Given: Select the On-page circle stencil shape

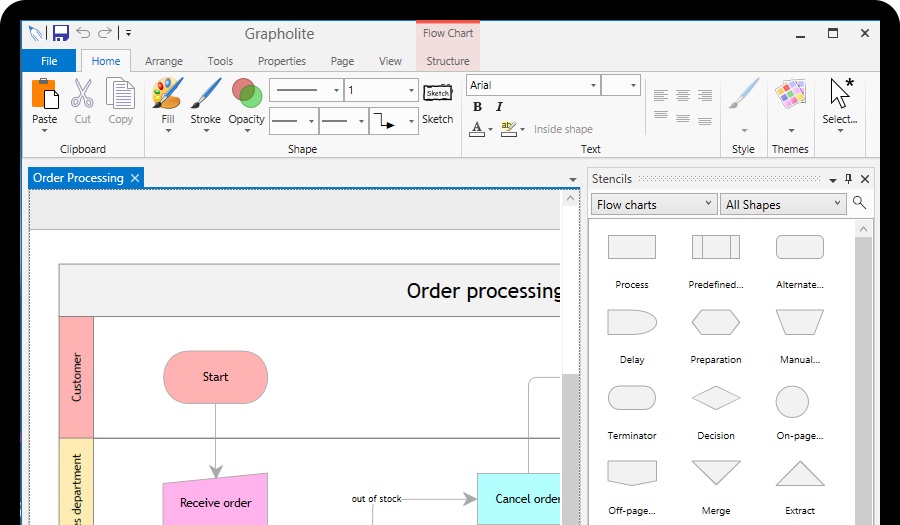Looking at the screenshot, I should [x=792, y=401].
